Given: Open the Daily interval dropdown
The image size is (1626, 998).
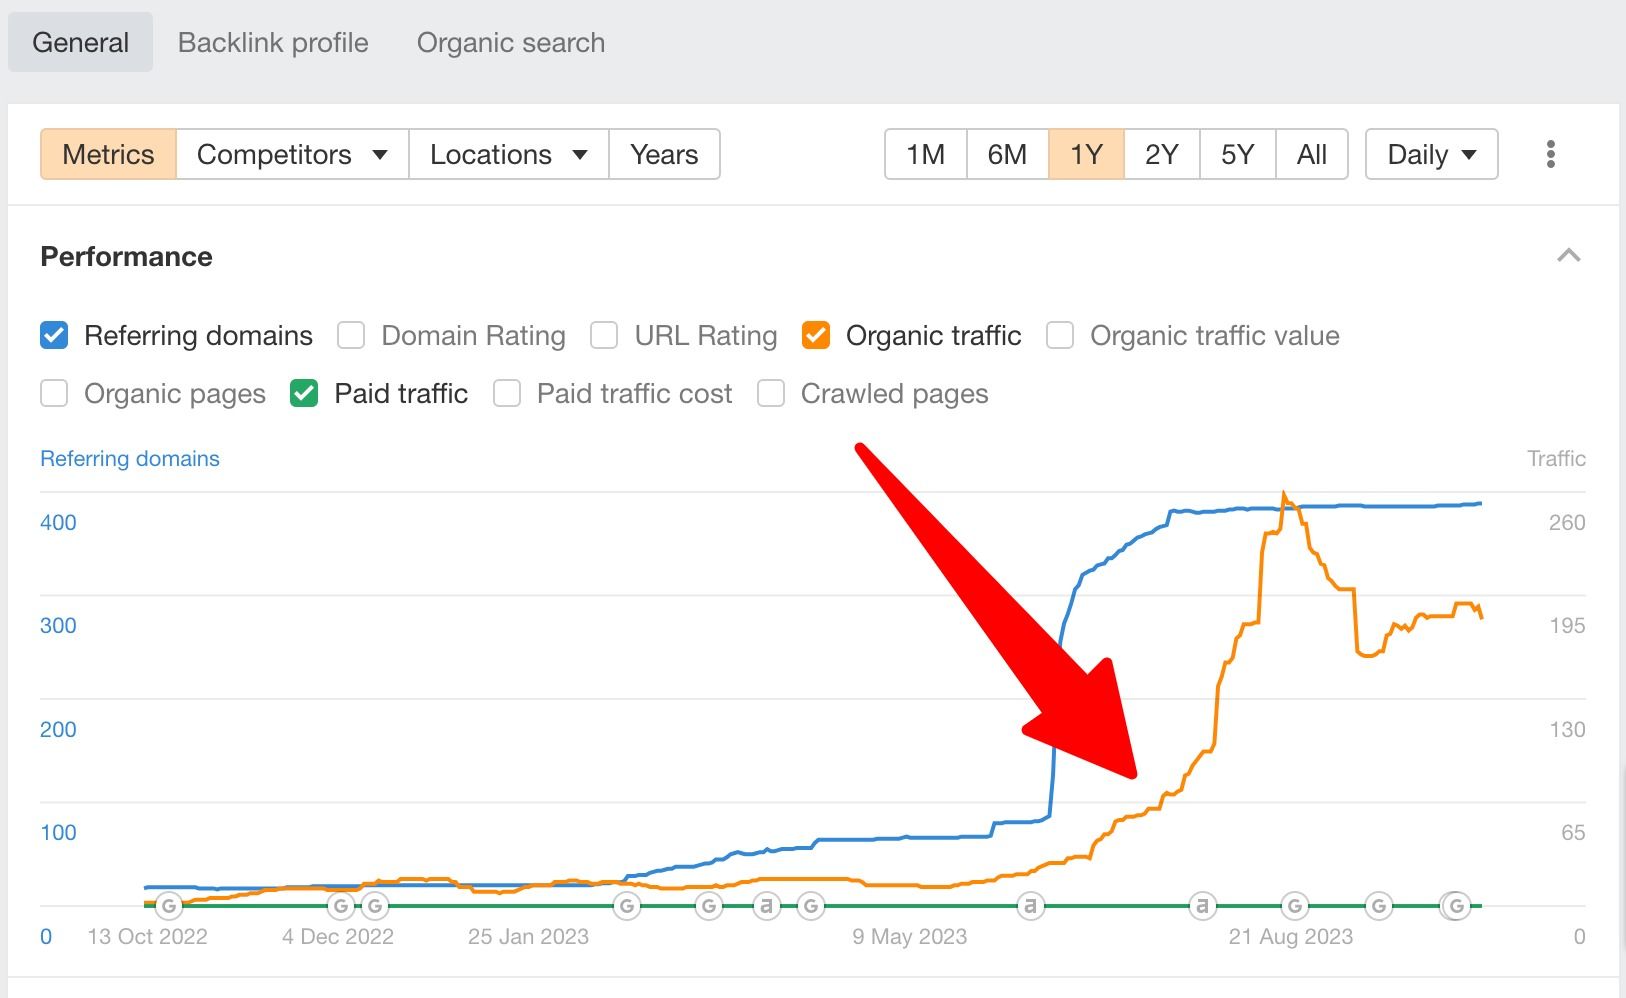Looking at the screenshot, I should [x=1431, y=154].
